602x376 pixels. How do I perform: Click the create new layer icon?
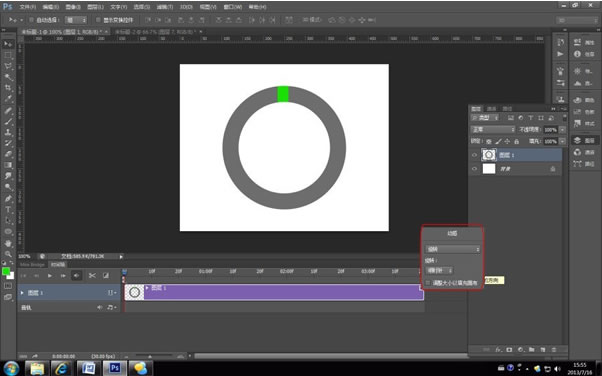pyautogui.click(x=543, y=349)
